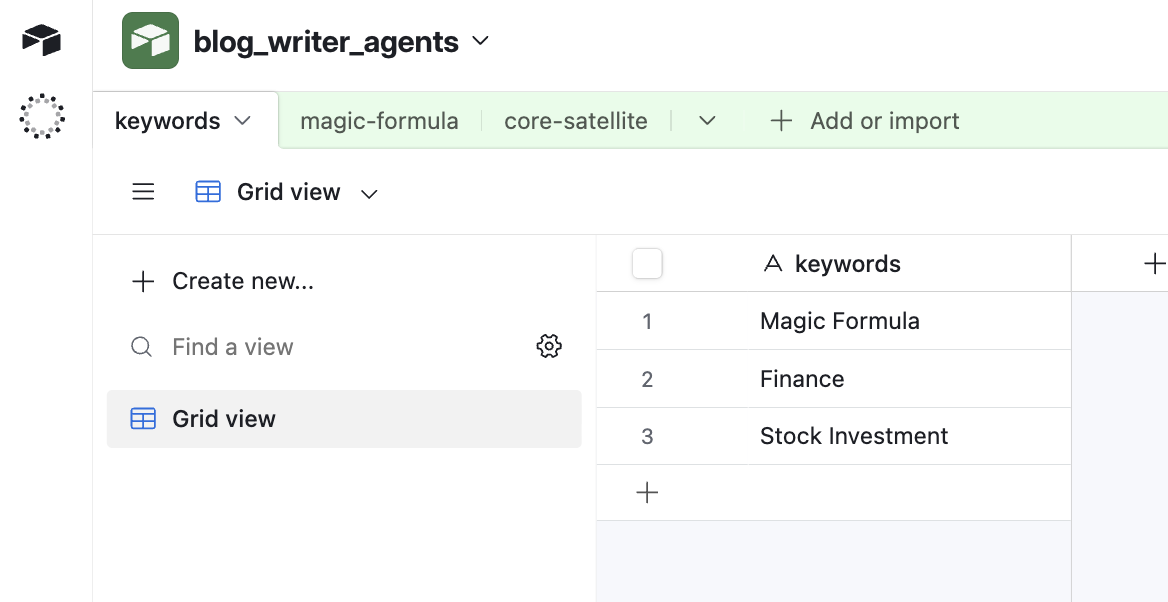This screenshot has width=1168, height=602.
Task: Open the Grid view options chevron
Action: [x=369, y=193]
